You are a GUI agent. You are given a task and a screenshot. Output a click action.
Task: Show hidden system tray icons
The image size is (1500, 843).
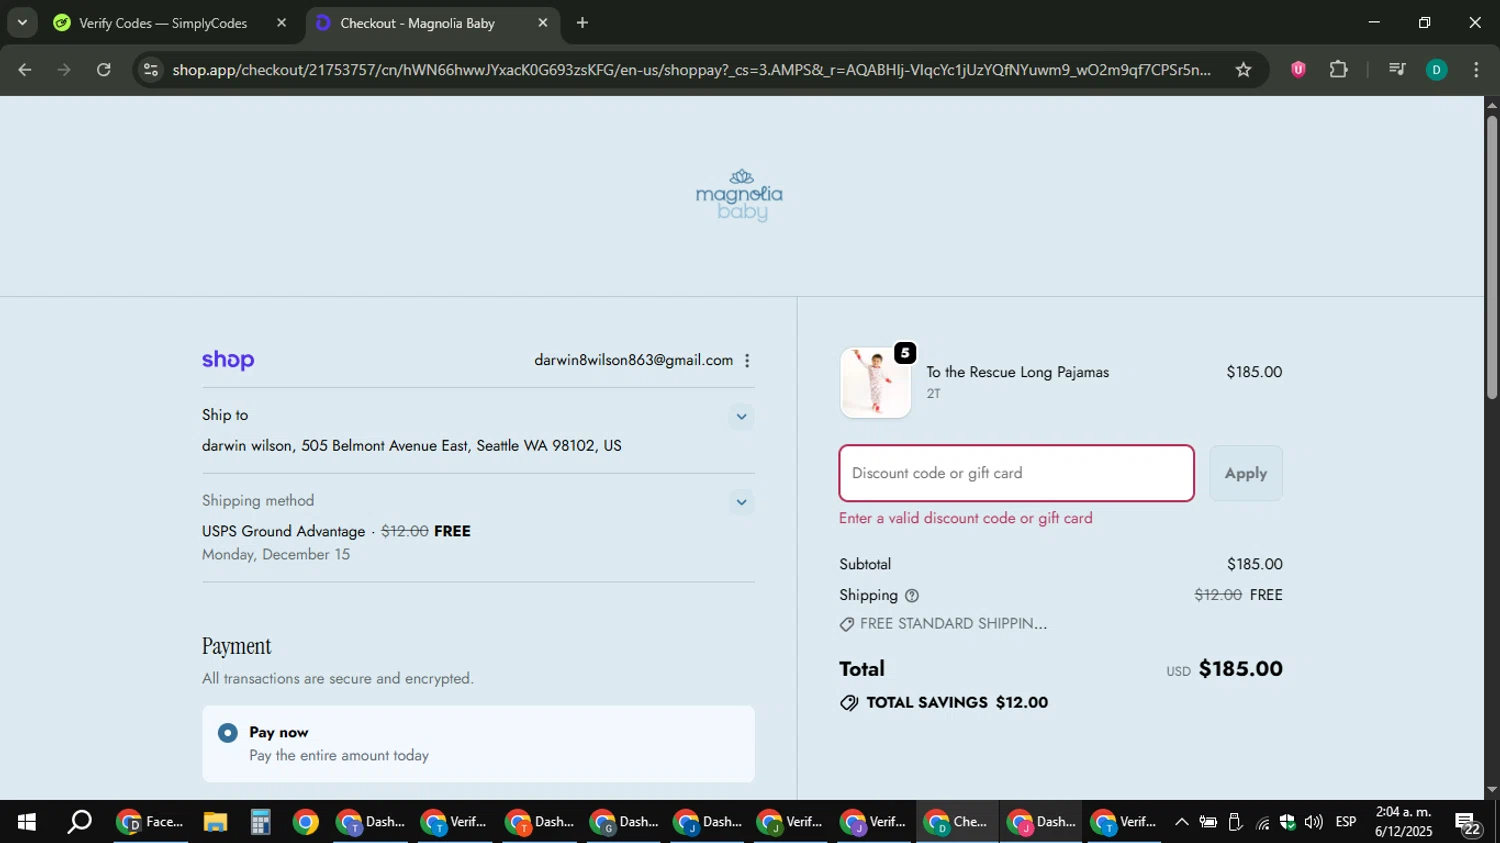coord(1181,822)
